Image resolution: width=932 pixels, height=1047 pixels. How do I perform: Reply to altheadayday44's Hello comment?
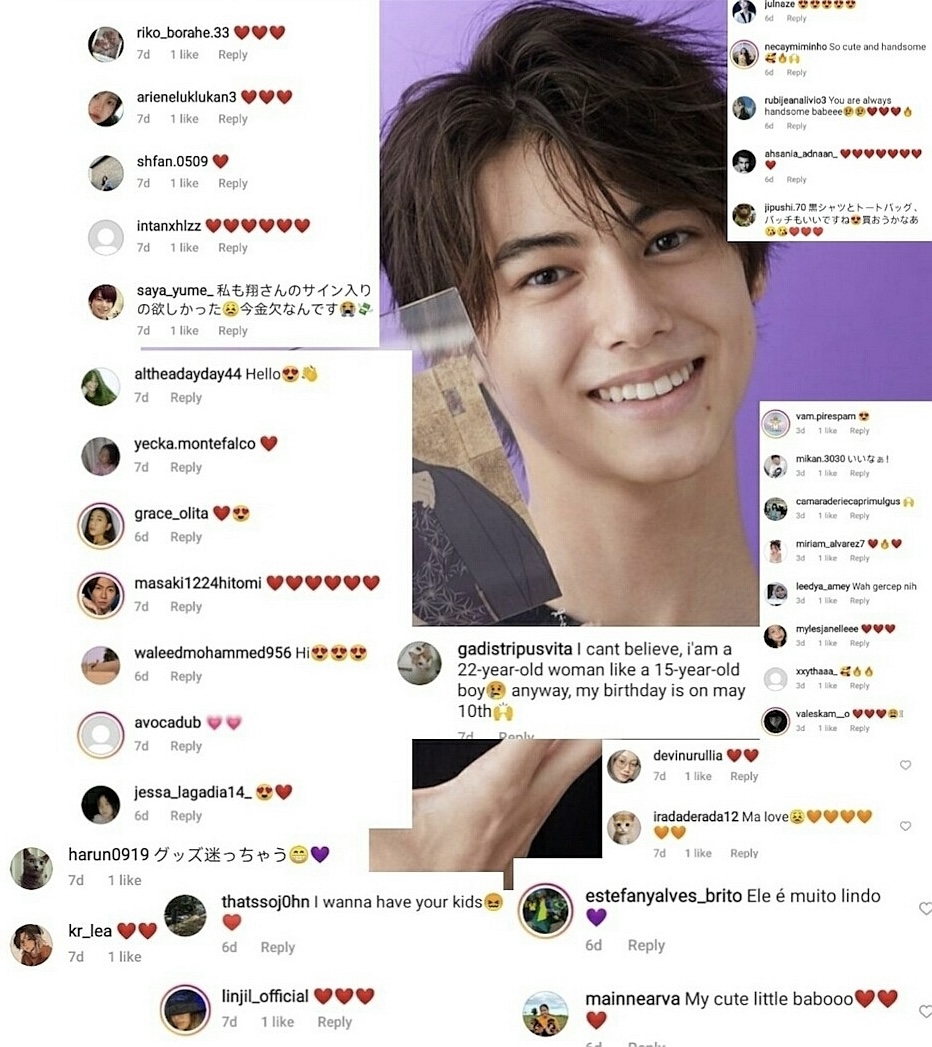coord(186,397)
